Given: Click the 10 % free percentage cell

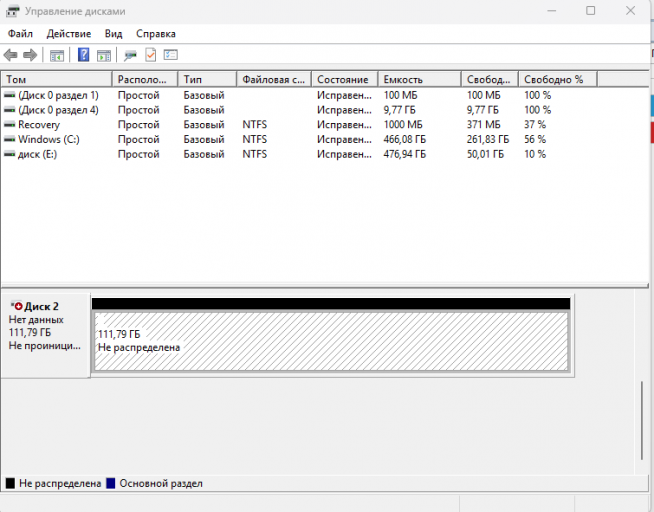Looking at the screenshot, I should (535, 154).
